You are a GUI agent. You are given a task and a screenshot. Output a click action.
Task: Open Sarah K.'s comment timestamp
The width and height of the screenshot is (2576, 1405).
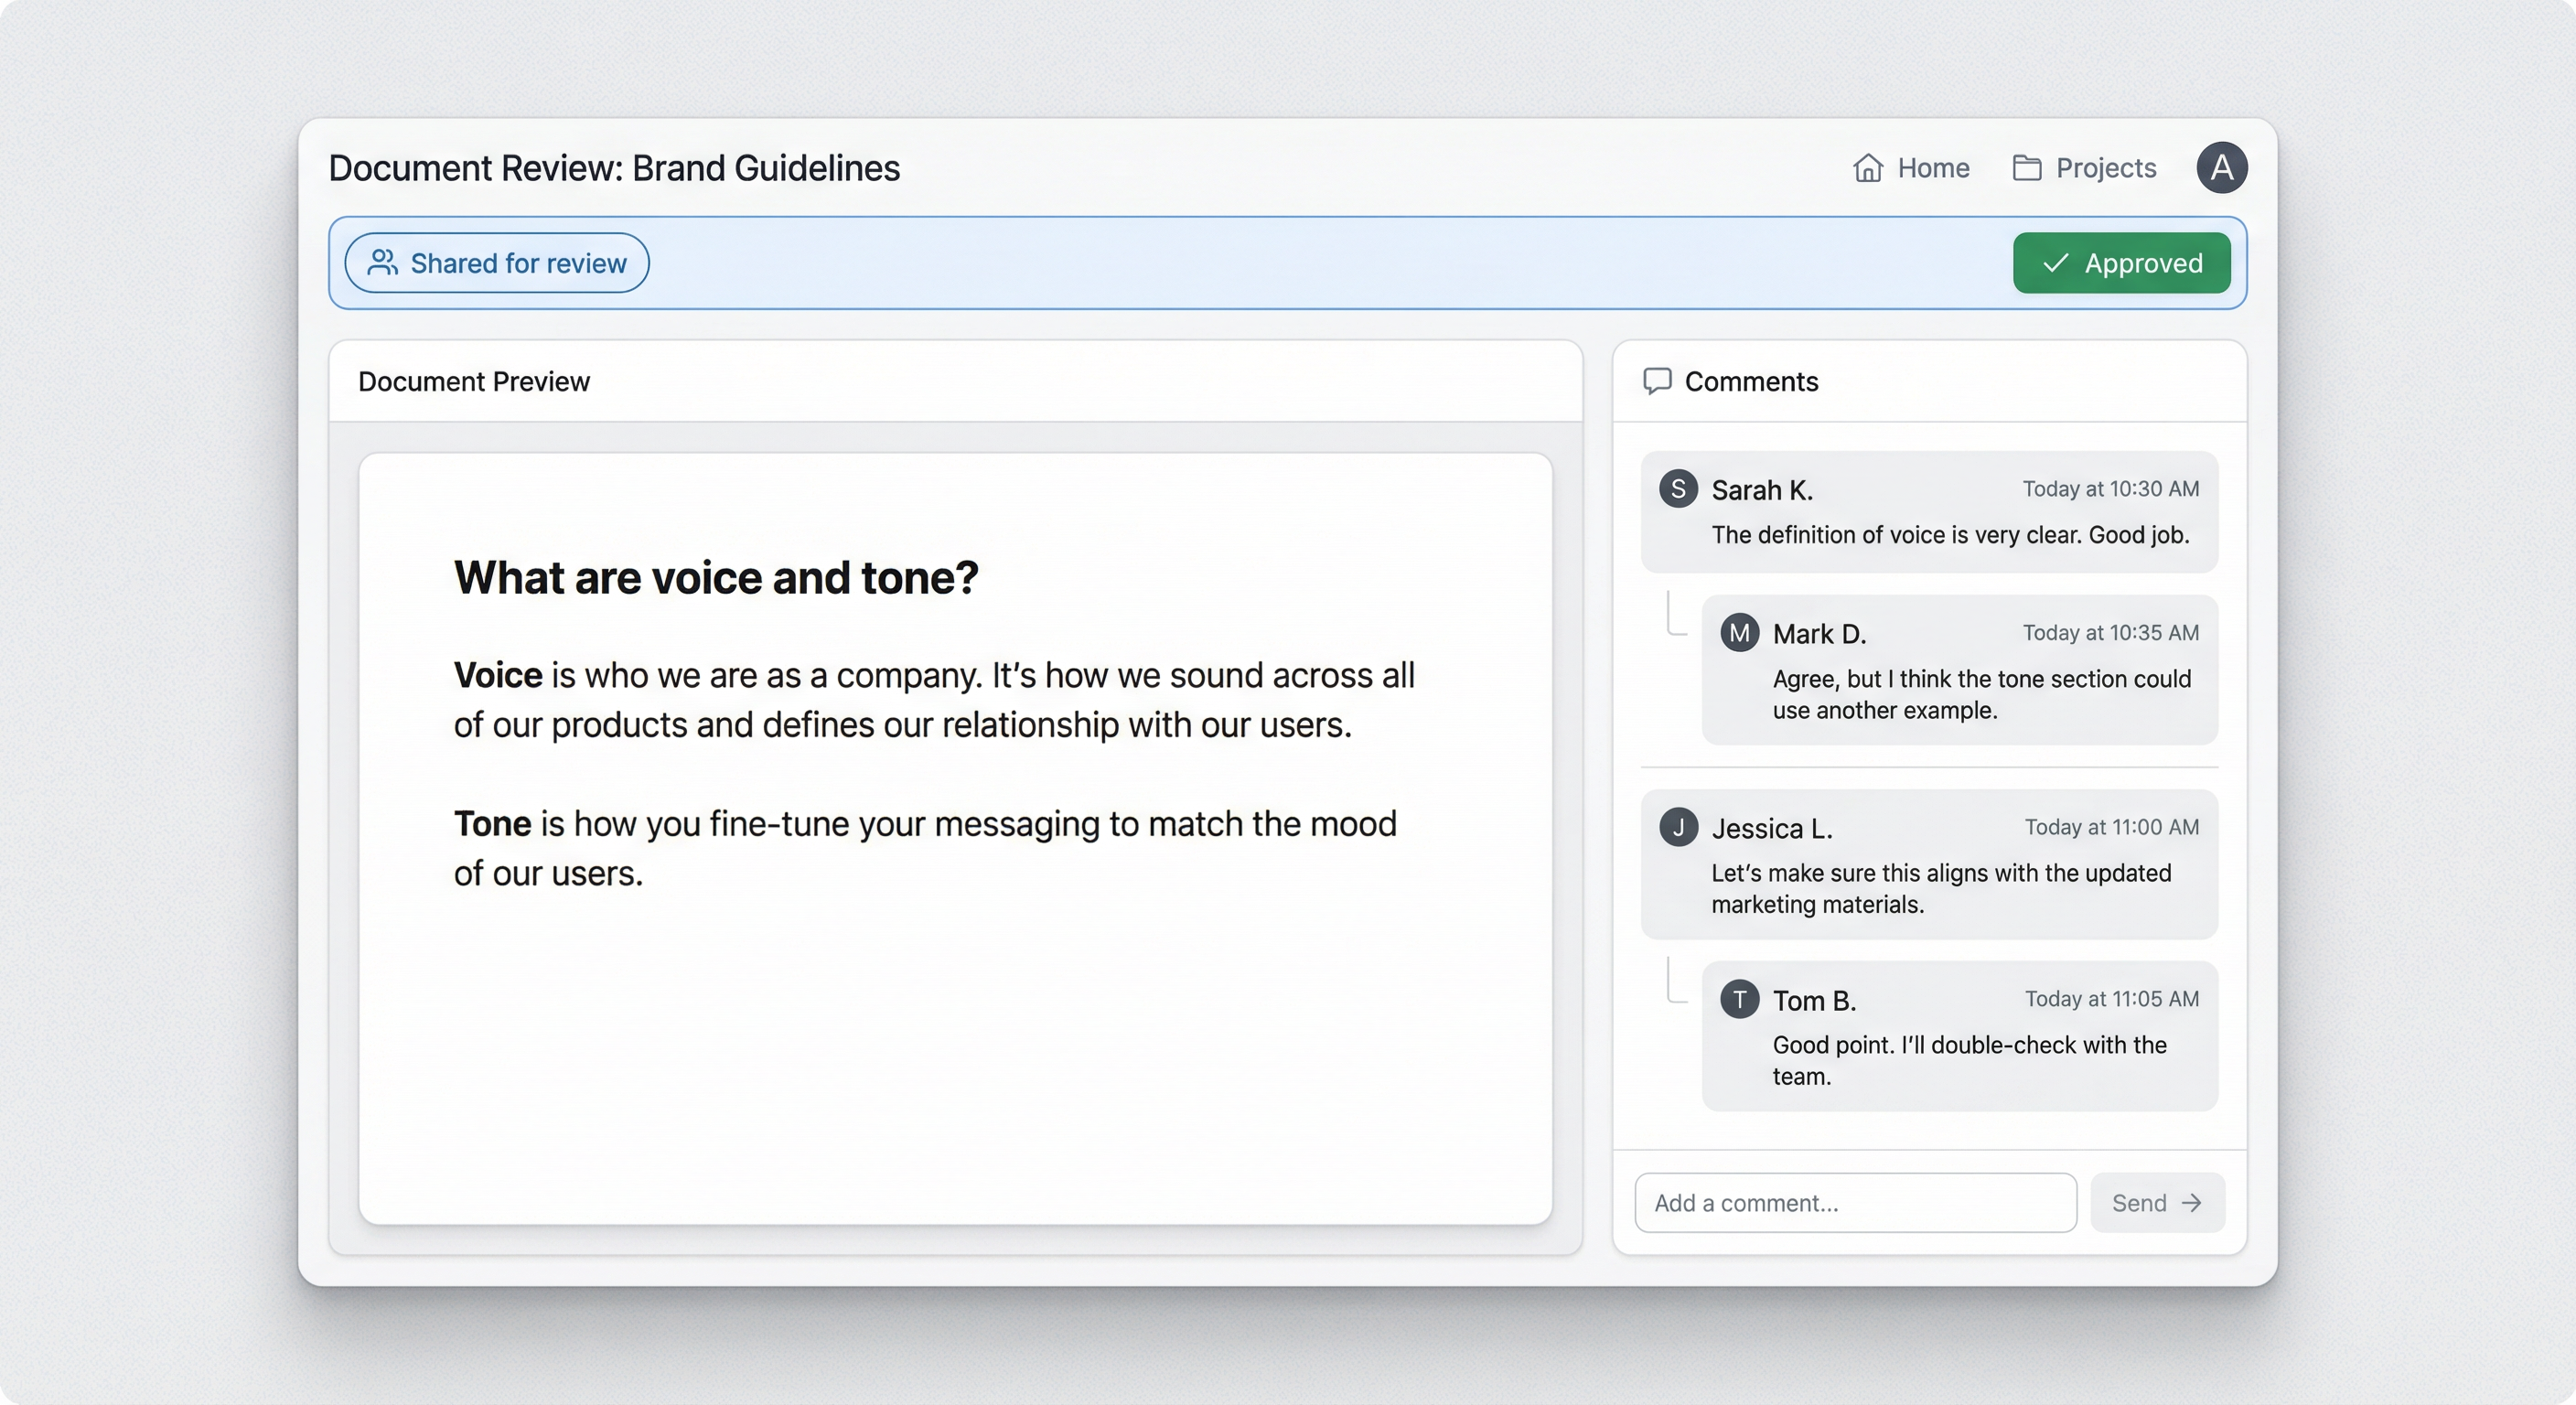coord(2110,489)
